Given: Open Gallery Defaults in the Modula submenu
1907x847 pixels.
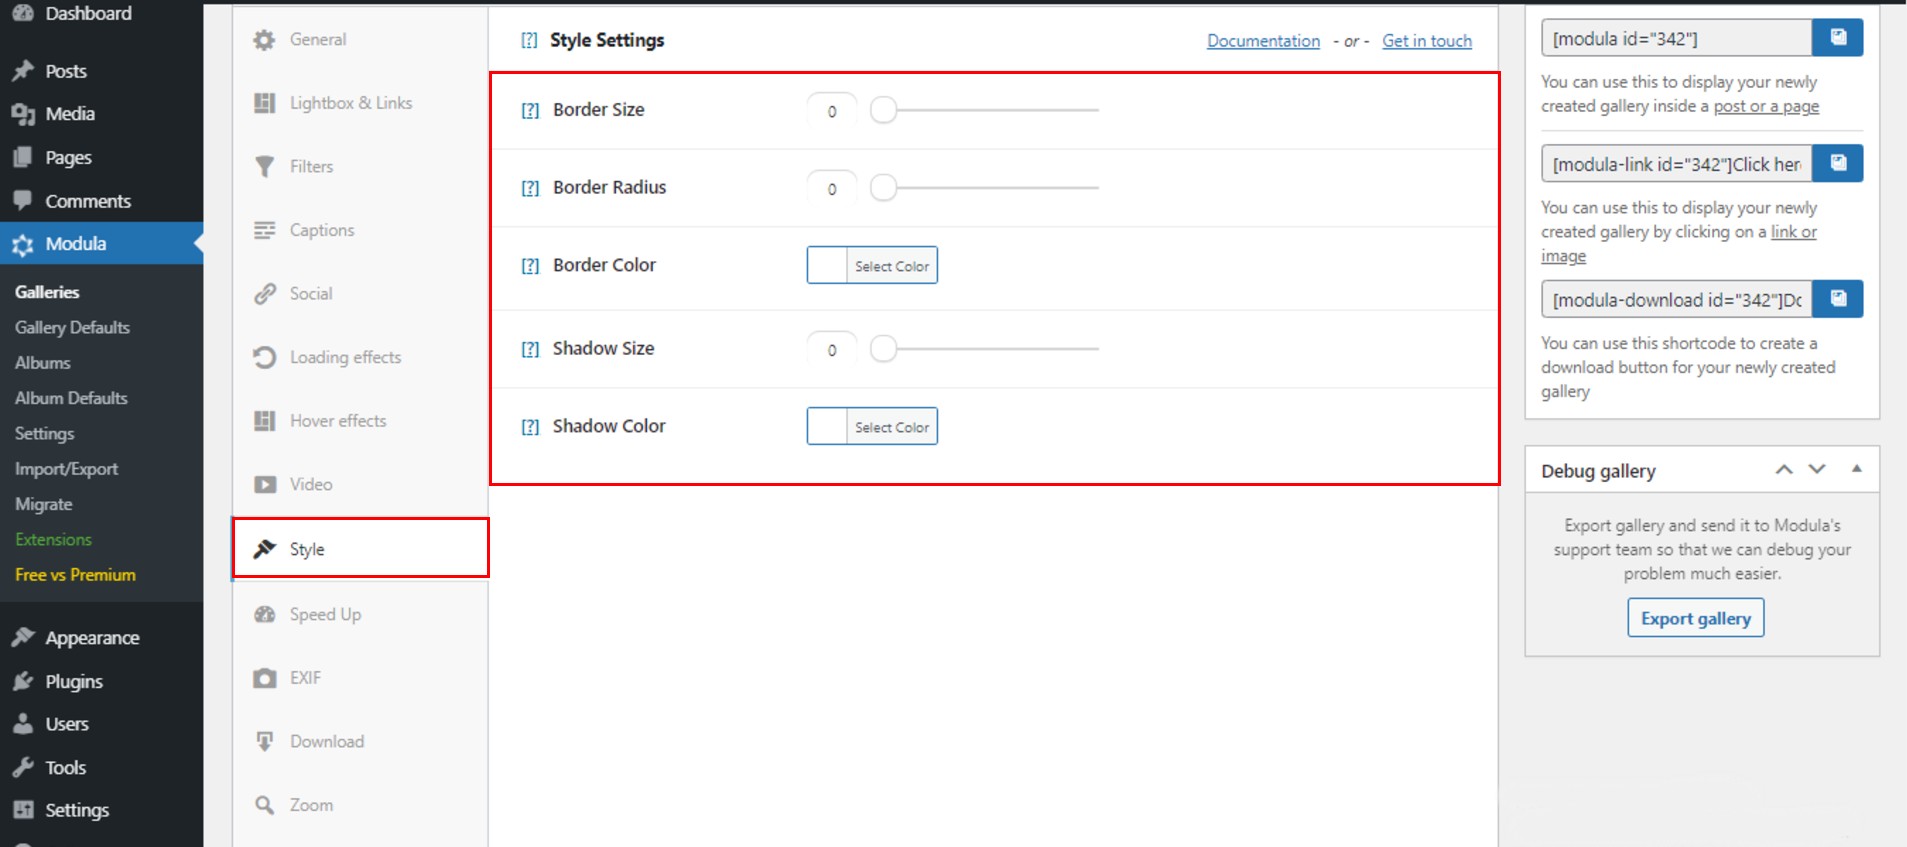Looking at the screenshot, I should [x=72, y=327].
